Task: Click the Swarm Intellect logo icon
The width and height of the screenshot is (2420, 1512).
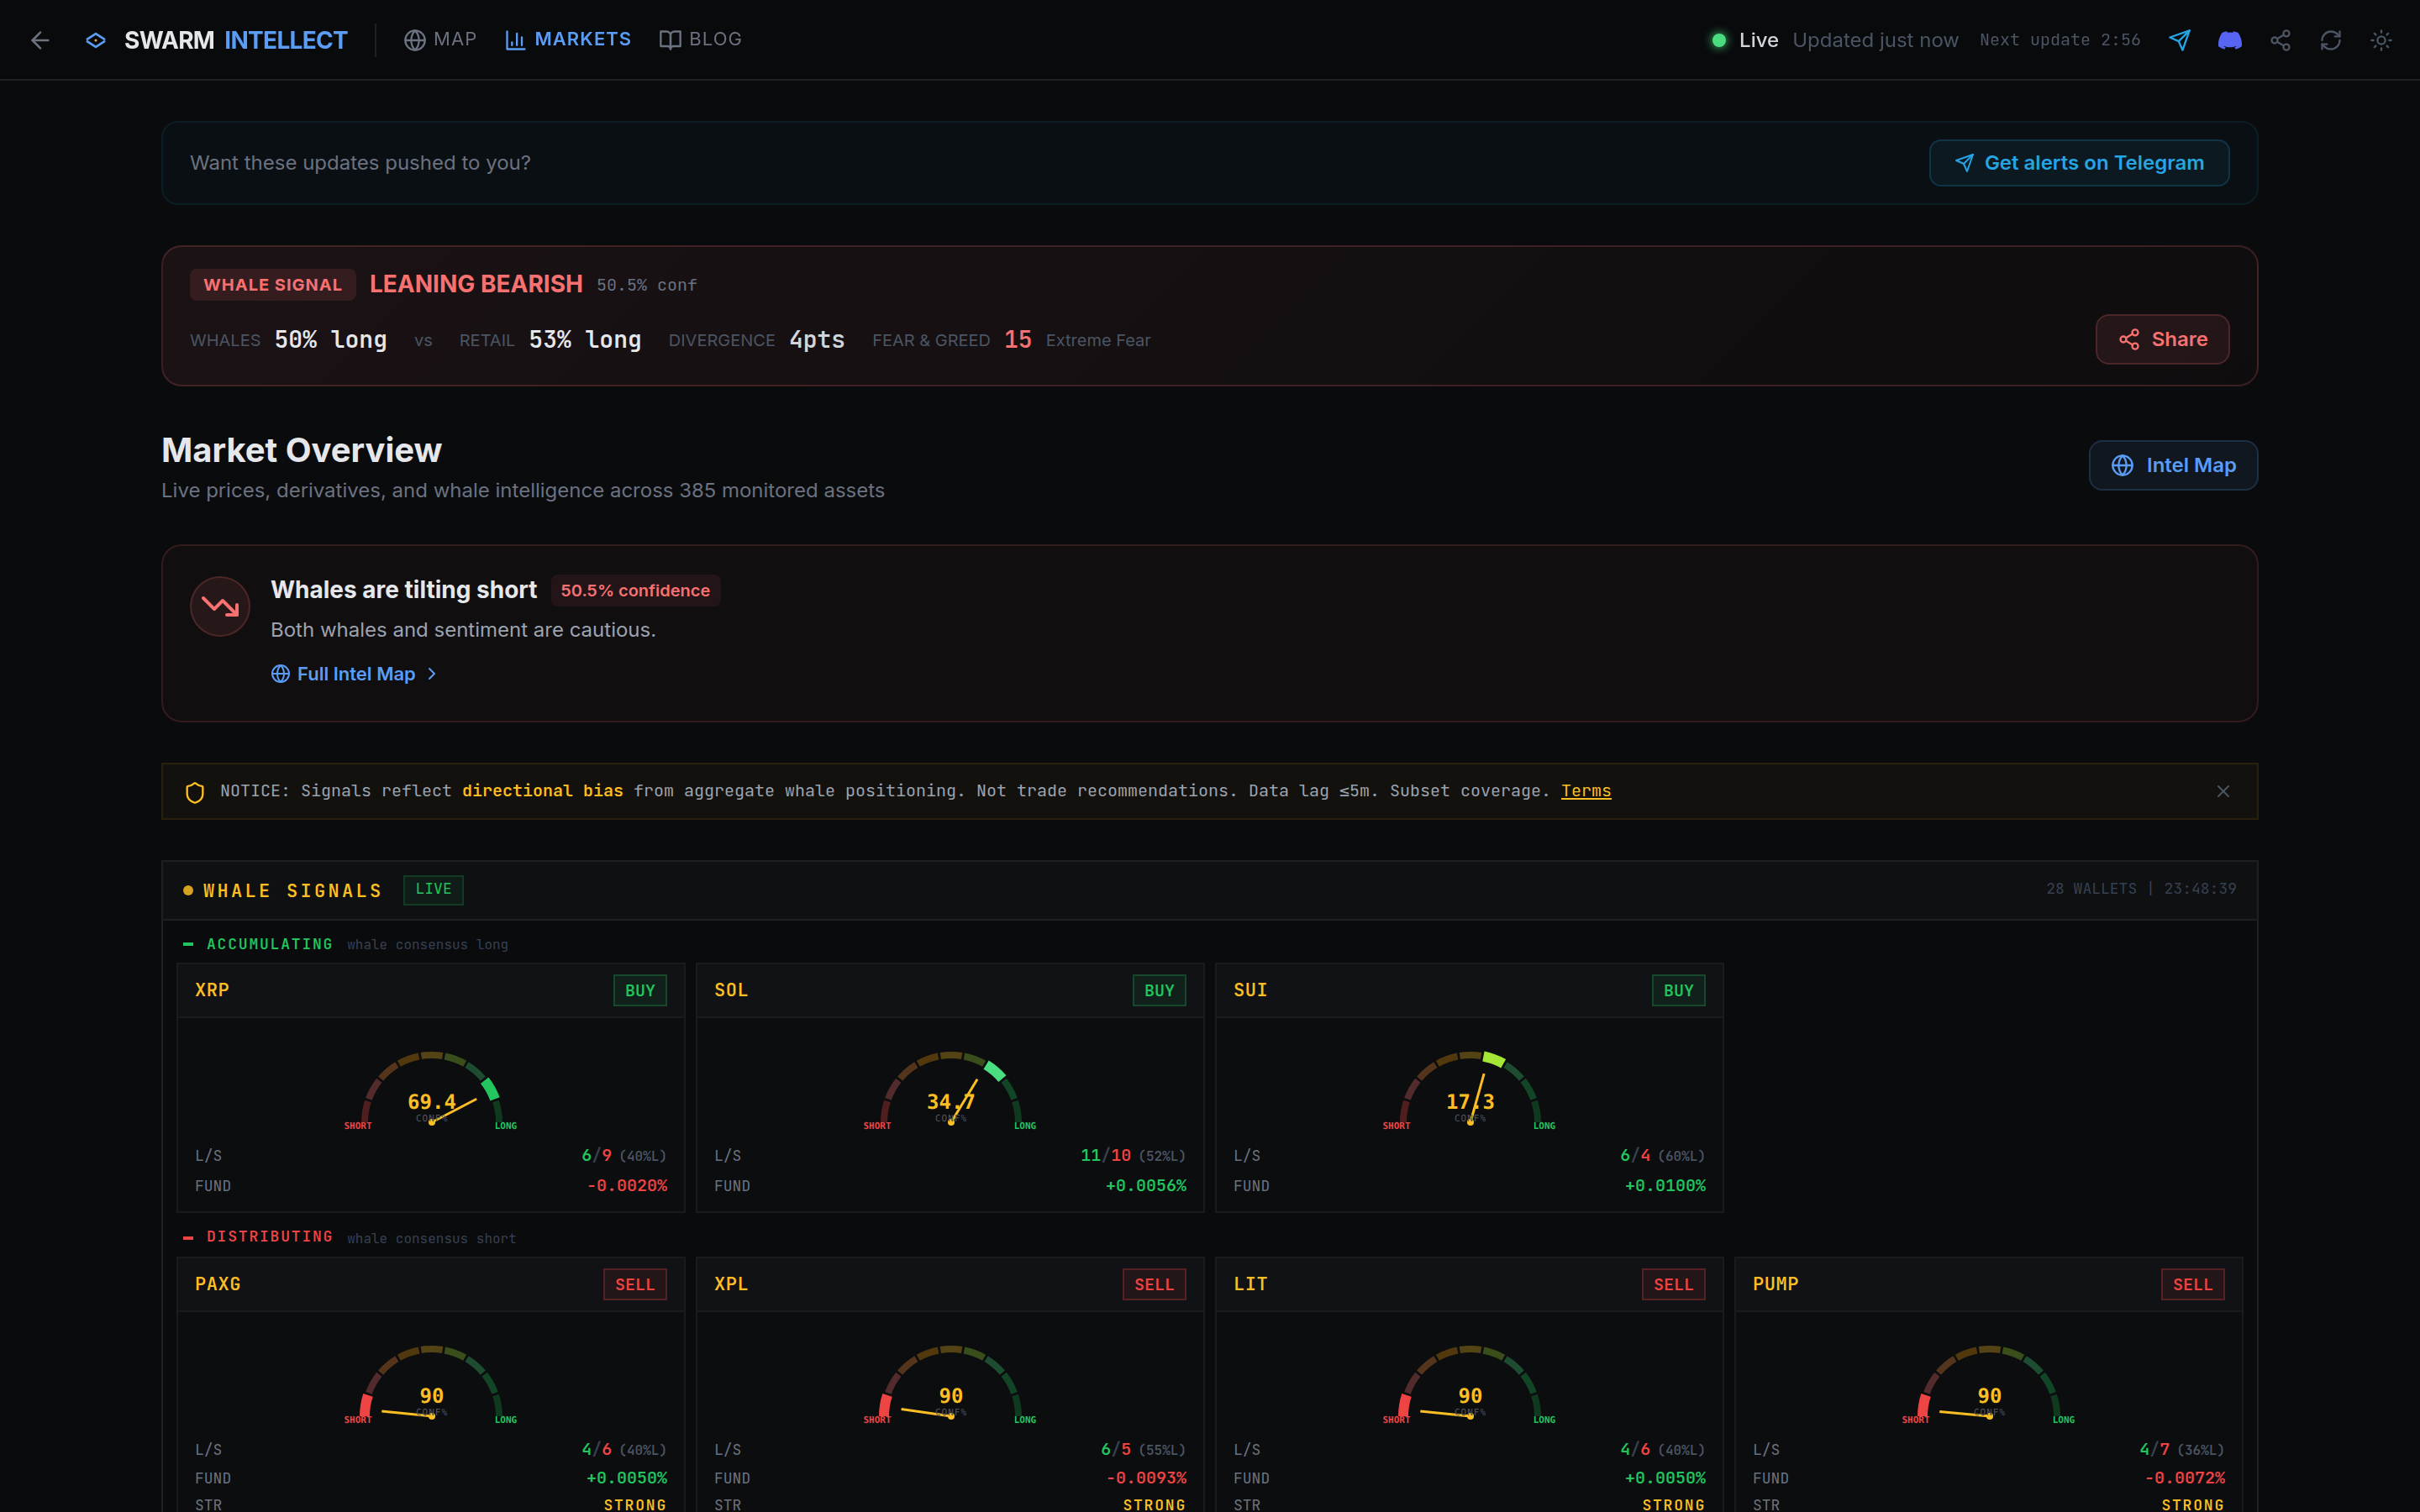Action: [x=96, y=40]
